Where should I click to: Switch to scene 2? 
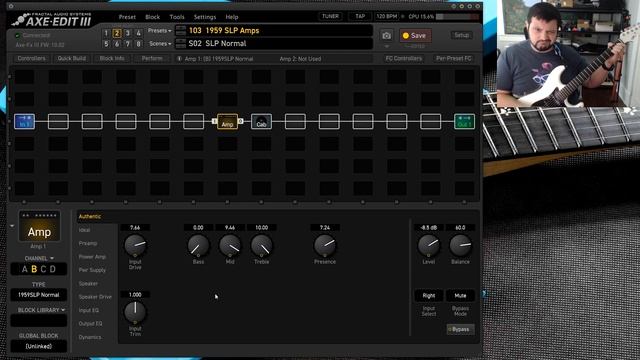(x=117, y=33)
